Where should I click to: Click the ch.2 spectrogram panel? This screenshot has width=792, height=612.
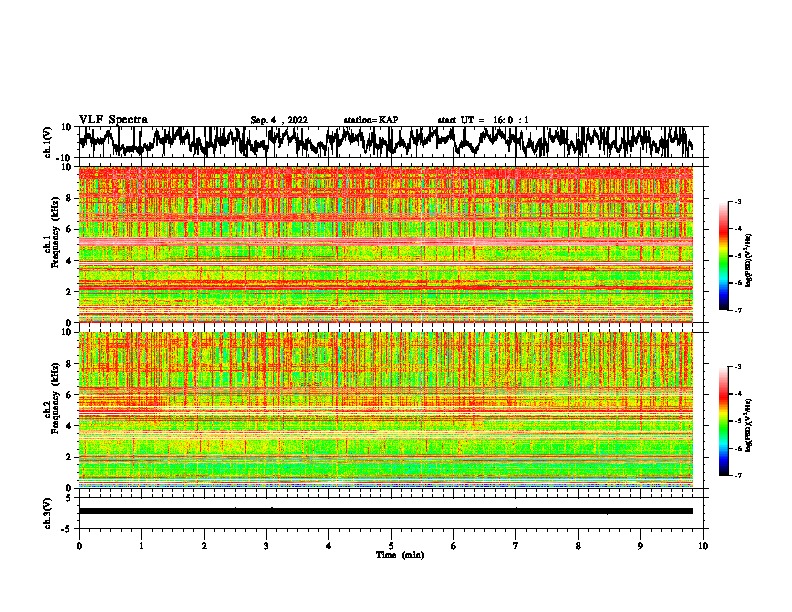tap(386, 410)
